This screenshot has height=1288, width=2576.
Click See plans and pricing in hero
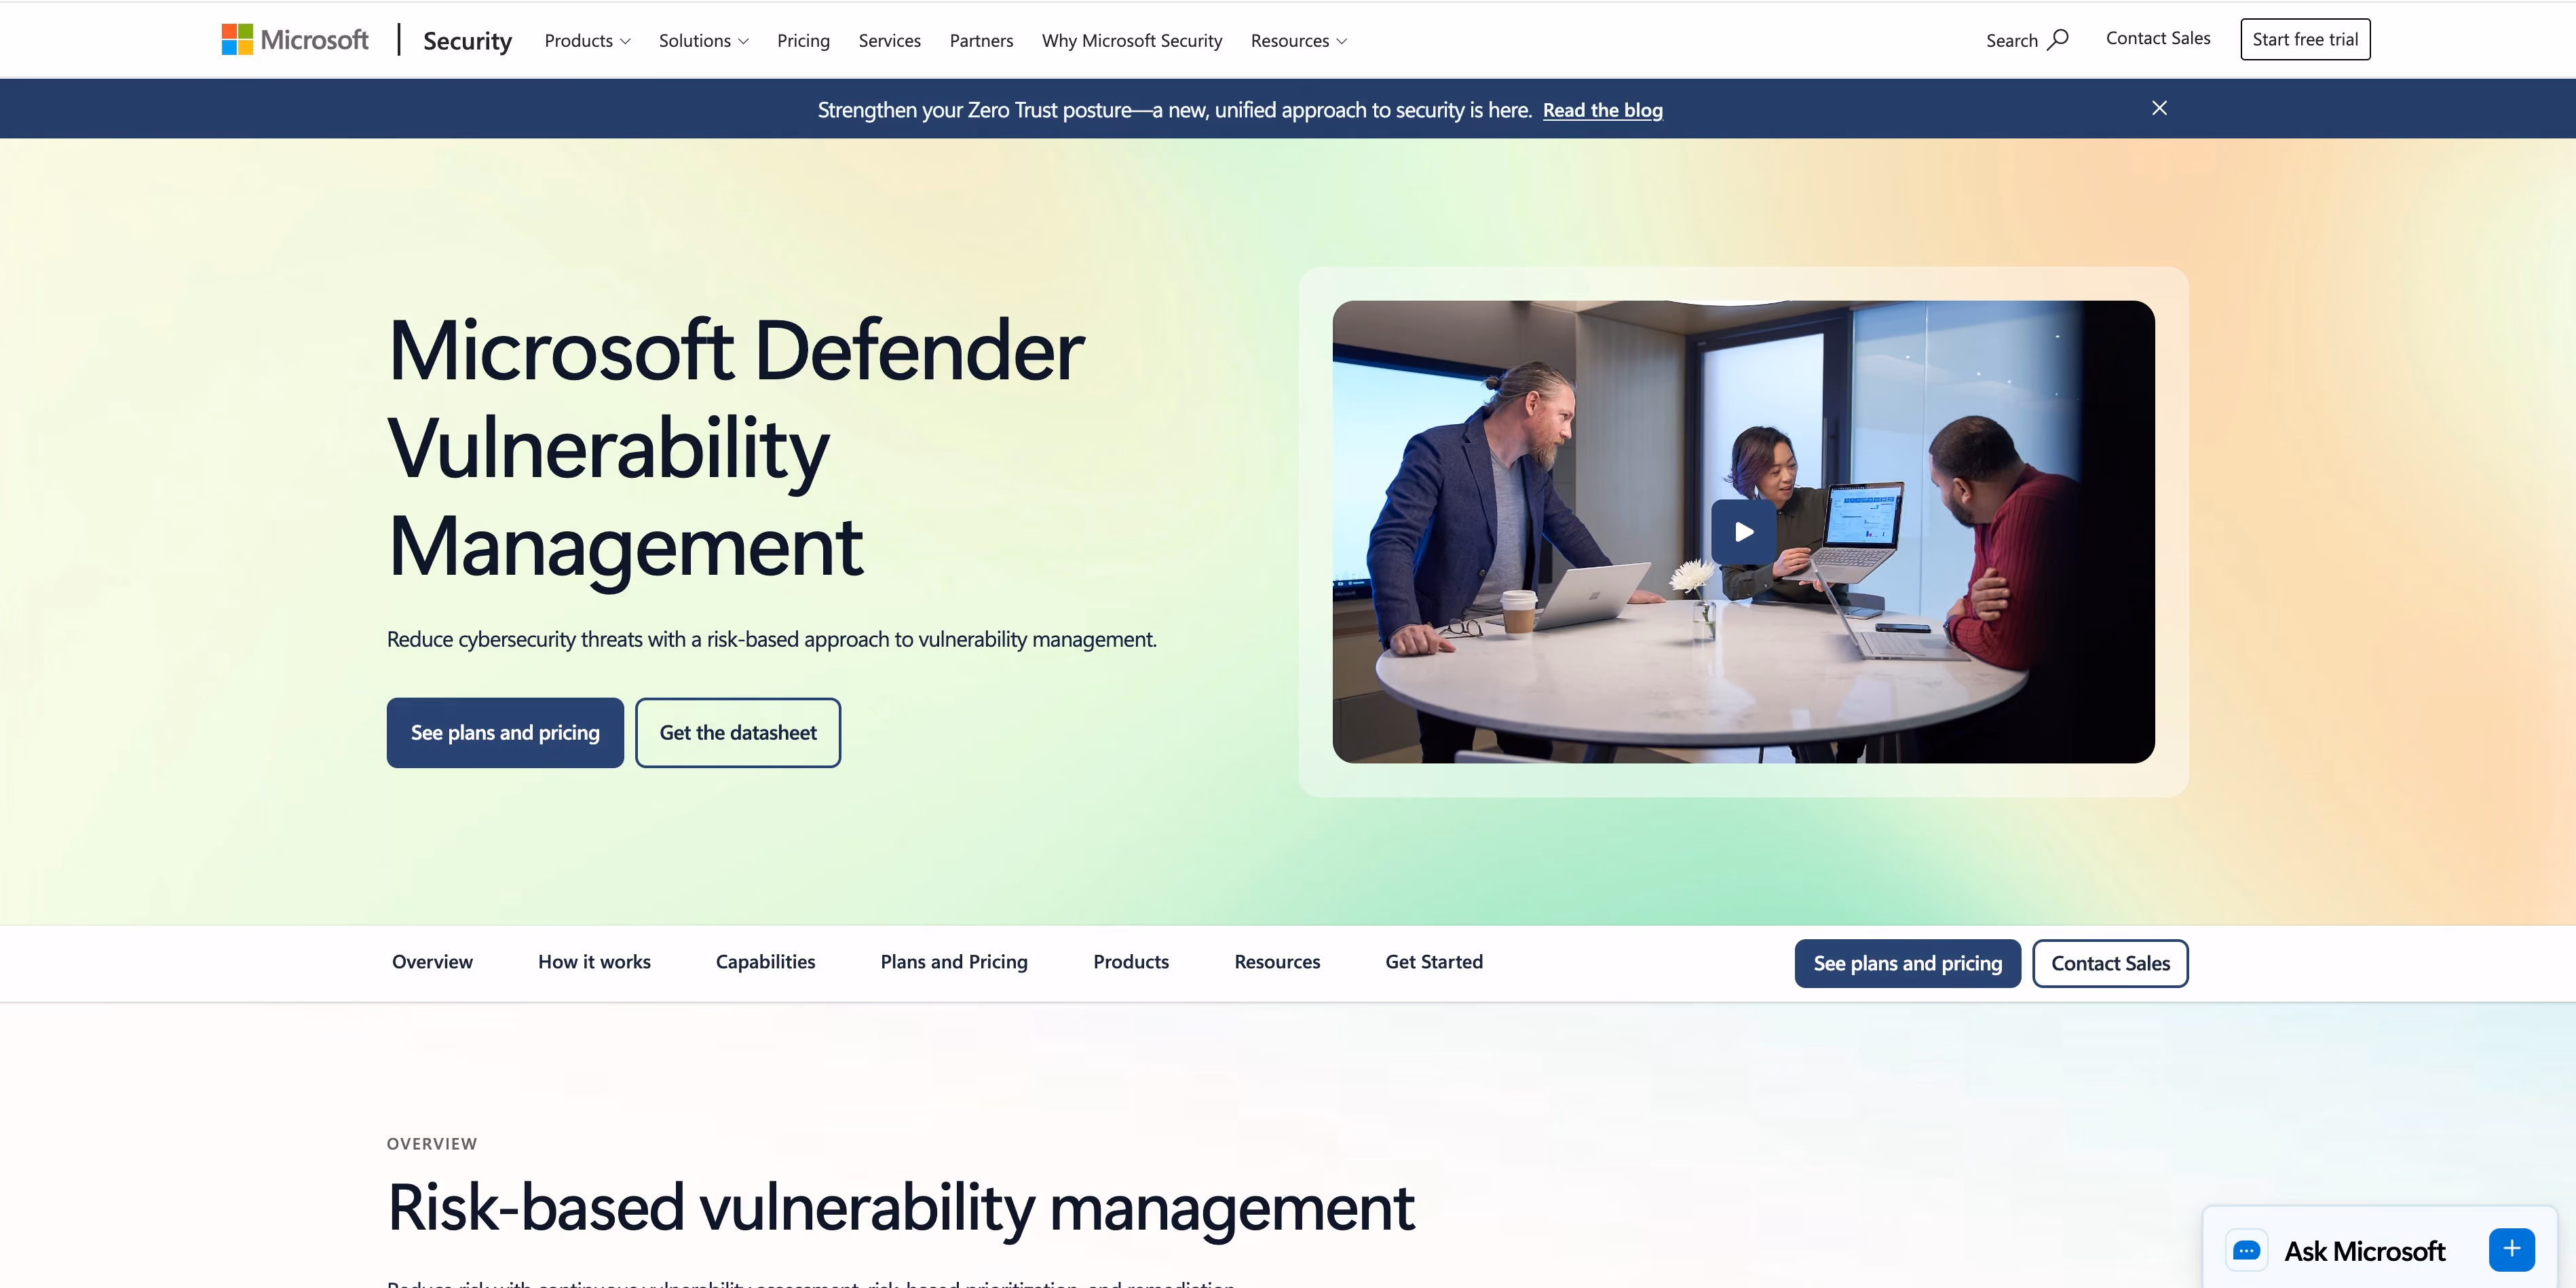pos(505,733)
